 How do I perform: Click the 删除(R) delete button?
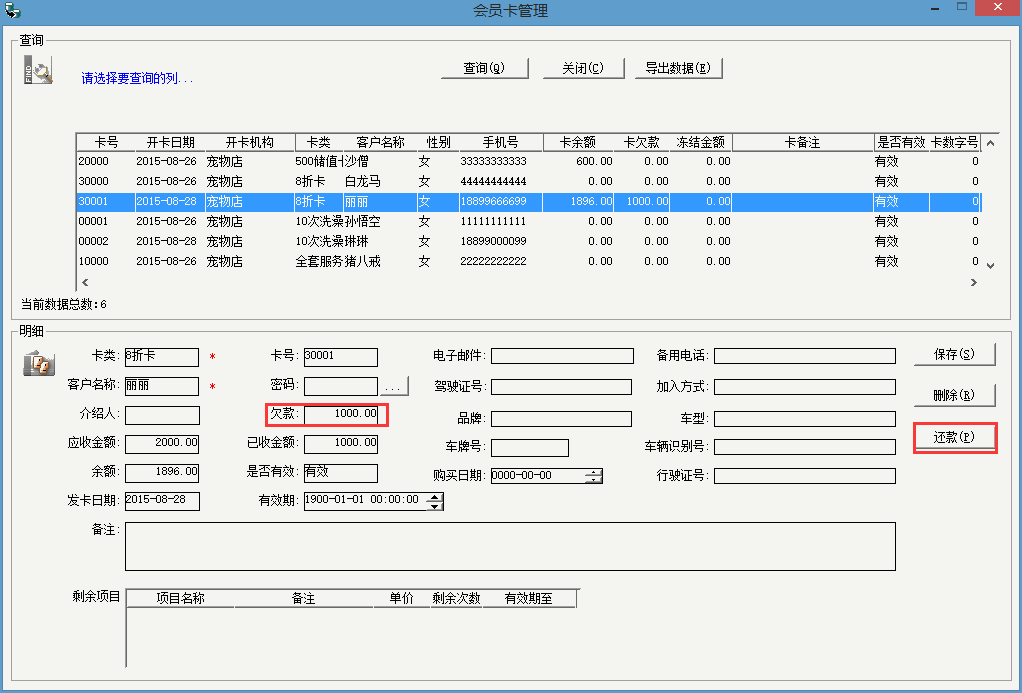(954, 395)
